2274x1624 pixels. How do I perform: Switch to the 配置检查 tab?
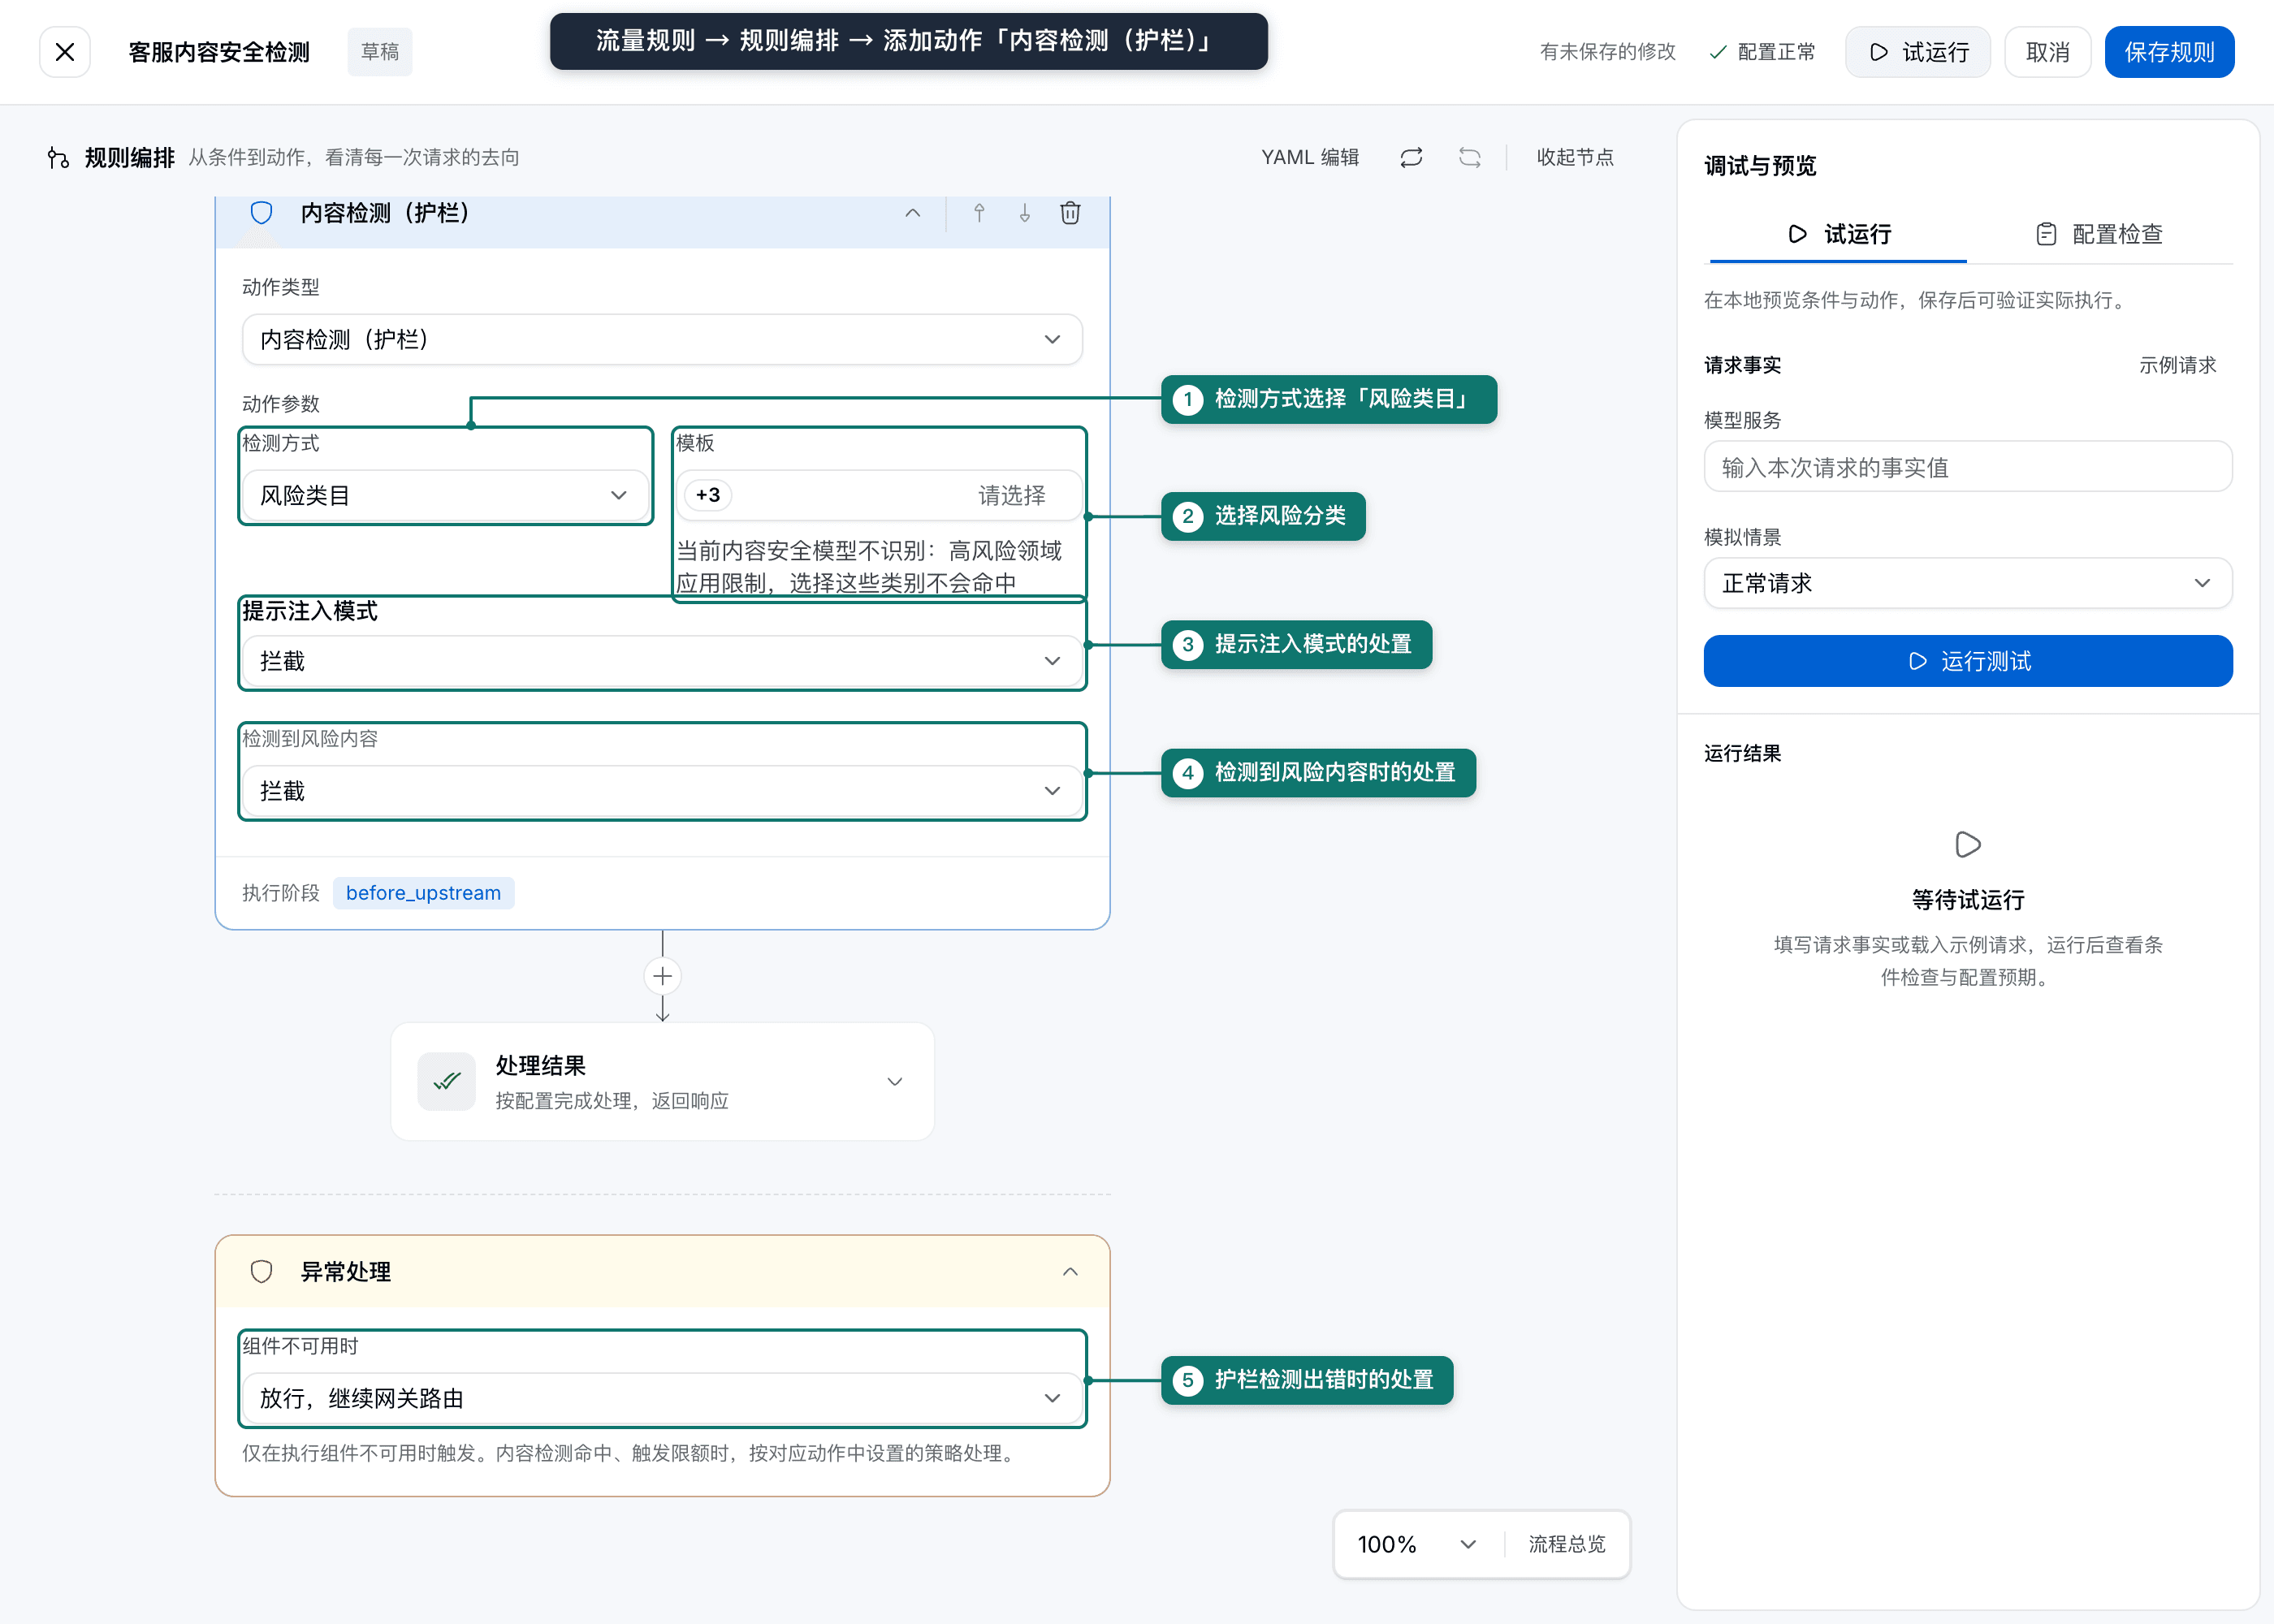click(x=2099, y=234)
